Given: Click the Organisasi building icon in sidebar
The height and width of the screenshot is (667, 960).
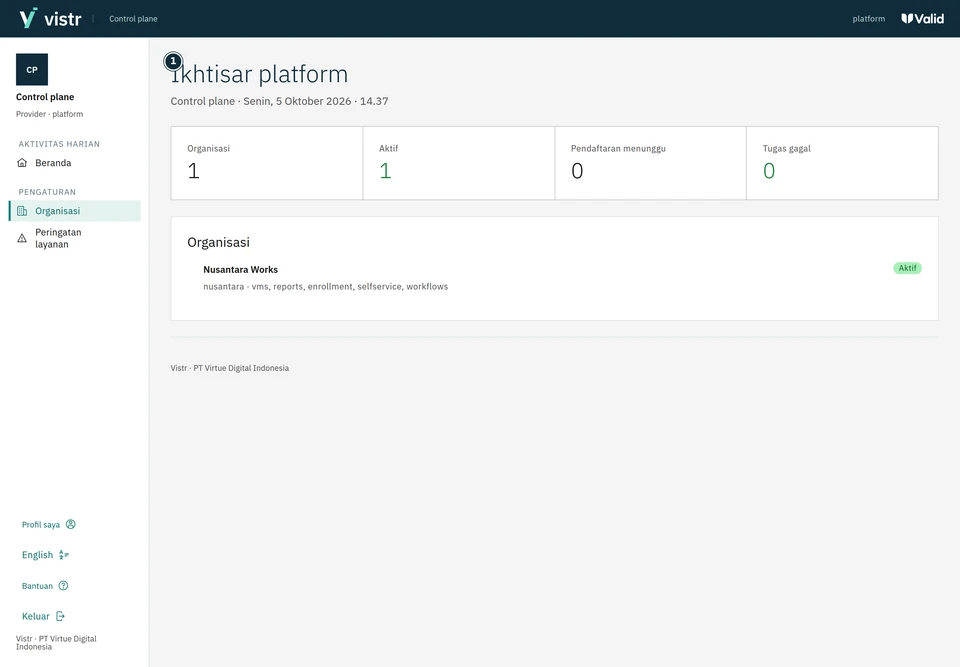Looking at the screenshot, I should coord(22,211).
